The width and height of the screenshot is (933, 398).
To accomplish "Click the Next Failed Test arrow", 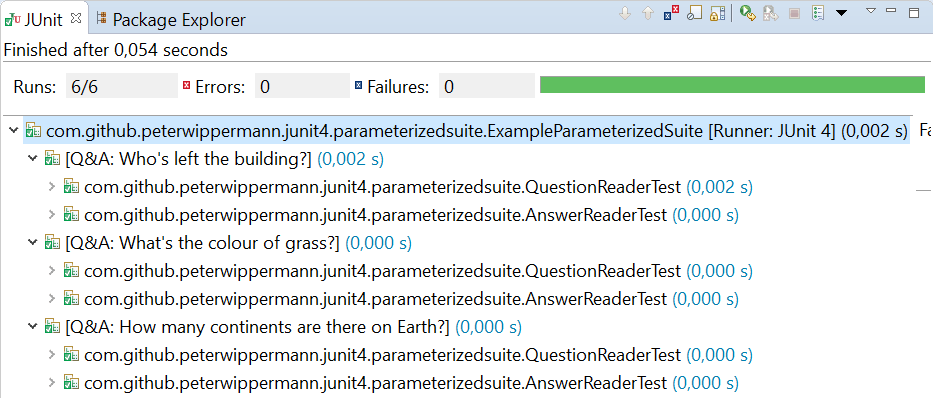I will 625,13.
